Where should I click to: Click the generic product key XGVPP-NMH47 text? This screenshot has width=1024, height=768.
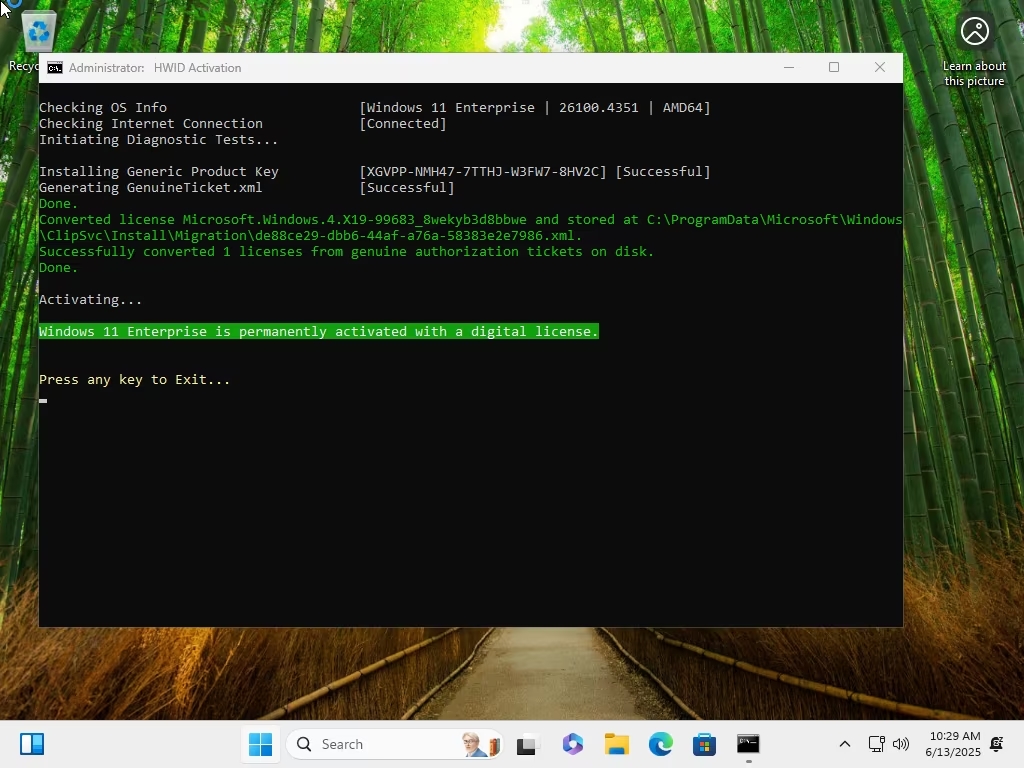483,172
